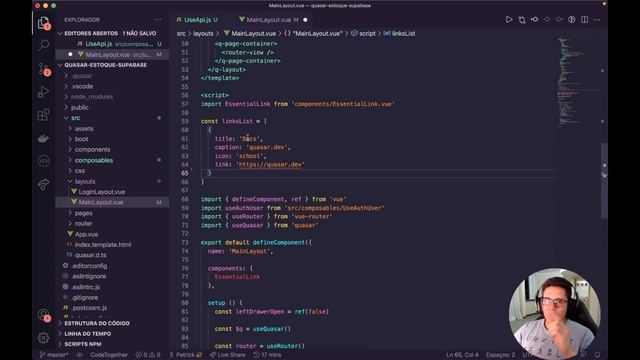Open the Run and Debug view
Image resolution: width=640 pixels, height=360 pixels.
pyautogui.click(x=44, y=92)
